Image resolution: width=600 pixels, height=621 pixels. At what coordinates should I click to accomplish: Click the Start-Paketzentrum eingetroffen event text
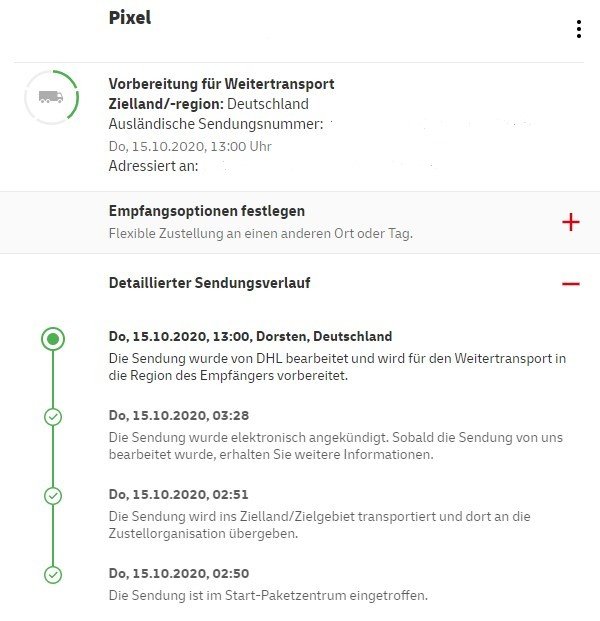point(268,595)
